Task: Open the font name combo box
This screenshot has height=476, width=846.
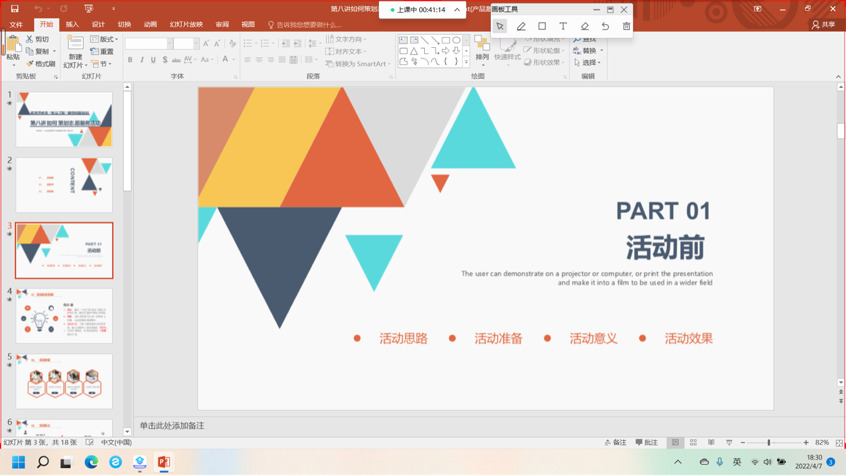Action: [146, 44]
